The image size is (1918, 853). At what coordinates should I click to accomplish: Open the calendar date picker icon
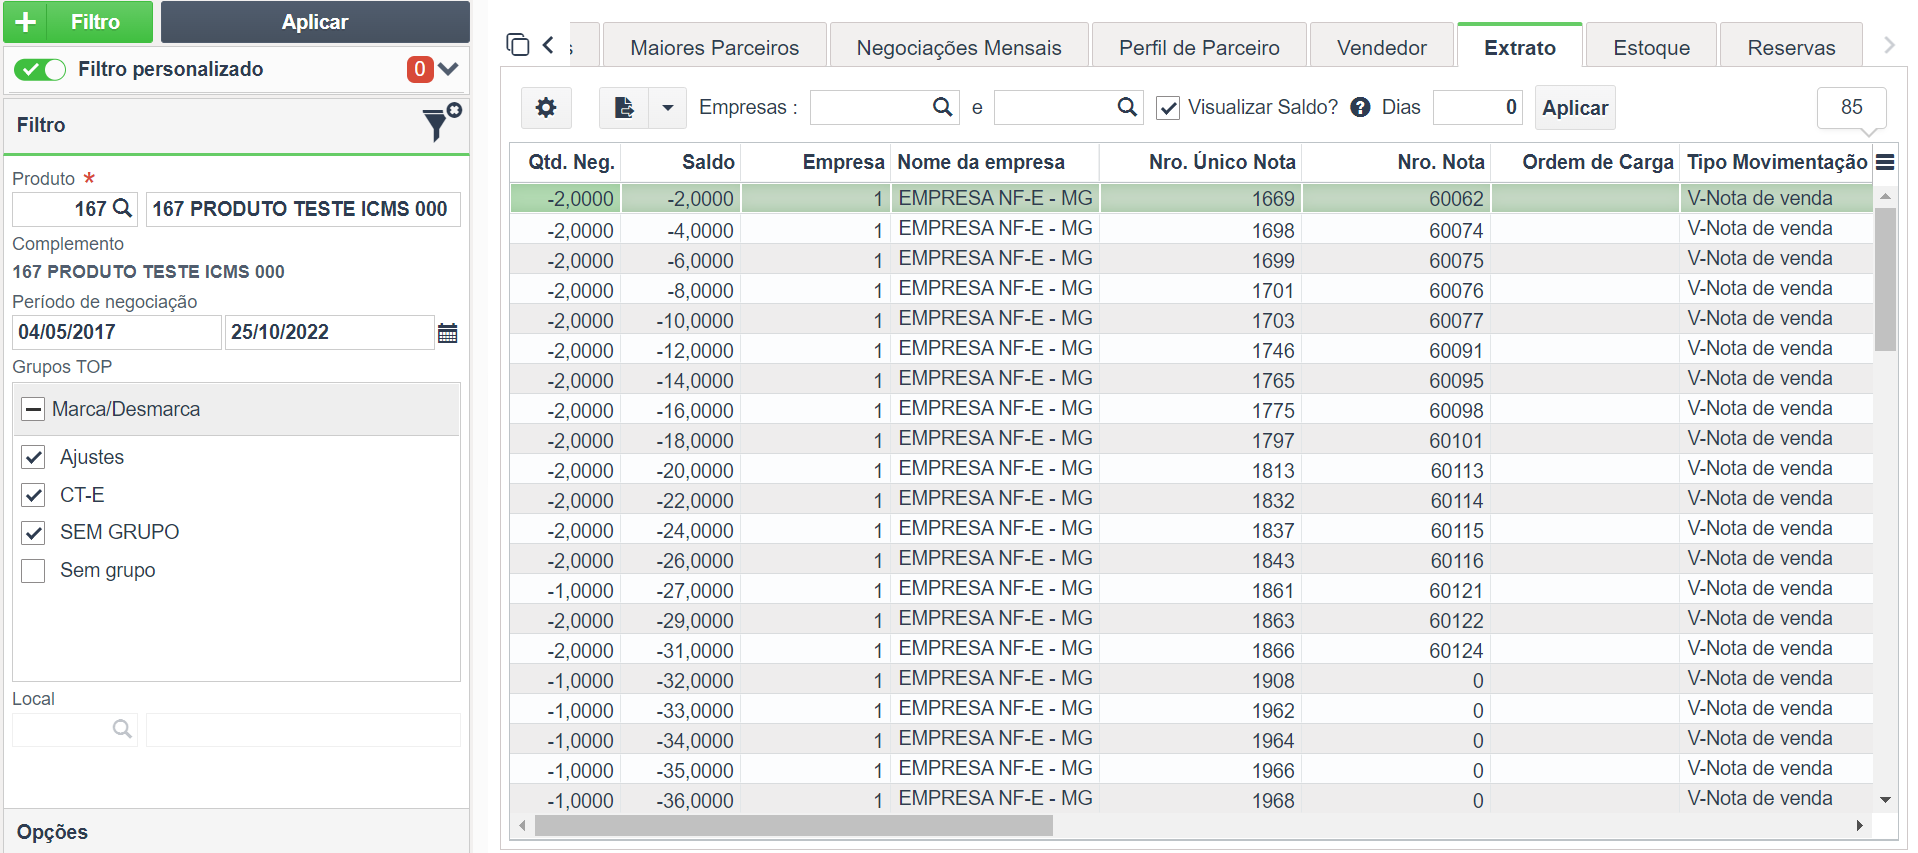point(448,333)
